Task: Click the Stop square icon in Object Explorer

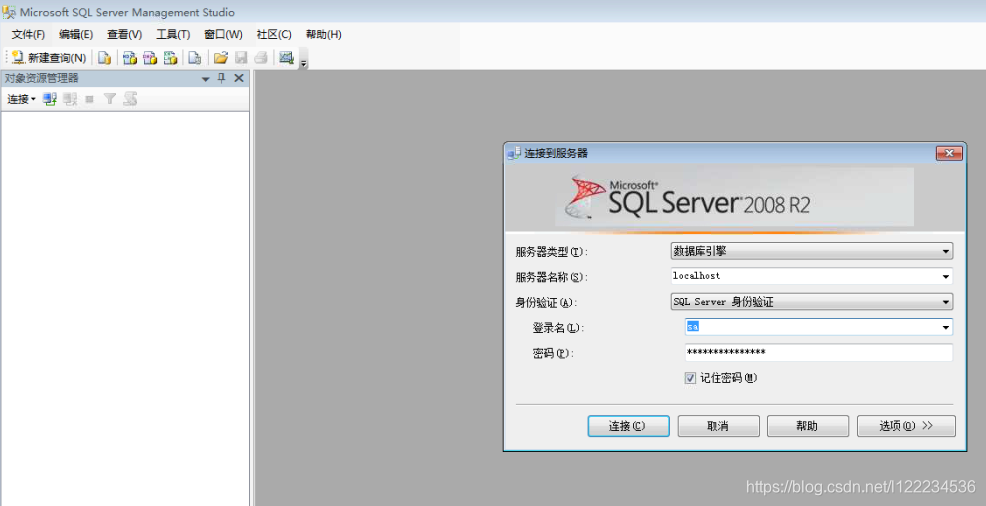Action: point(89,99)
